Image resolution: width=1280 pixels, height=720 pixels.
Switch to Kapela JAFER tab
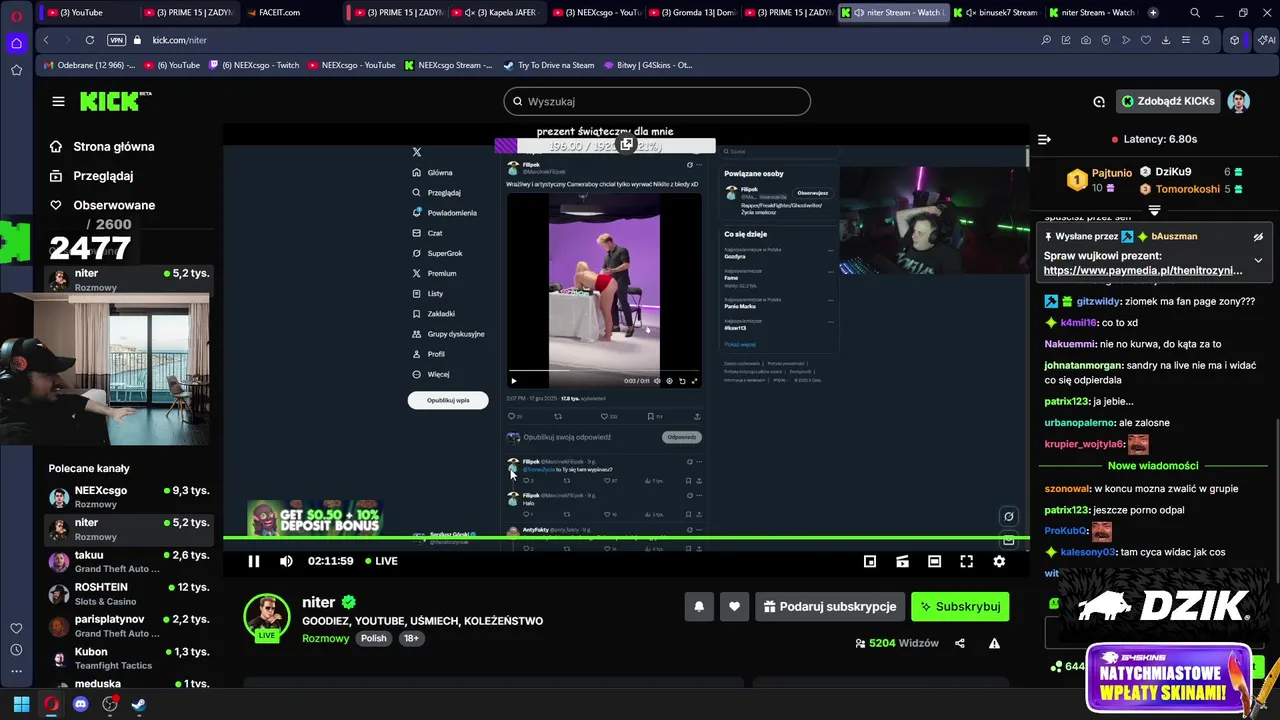495,13
